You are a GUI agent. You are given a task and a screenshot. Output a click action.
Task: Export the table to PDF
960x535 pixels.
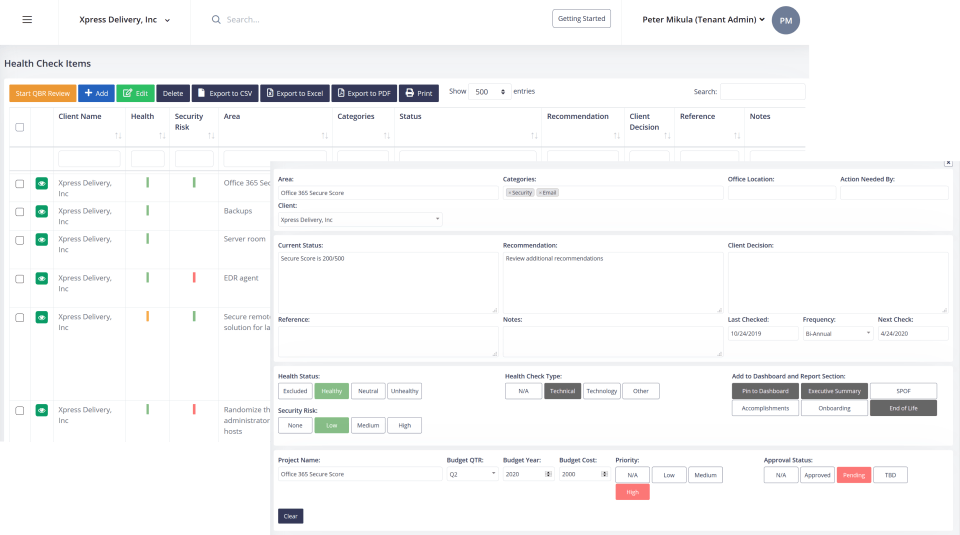[x=364, y=93]
